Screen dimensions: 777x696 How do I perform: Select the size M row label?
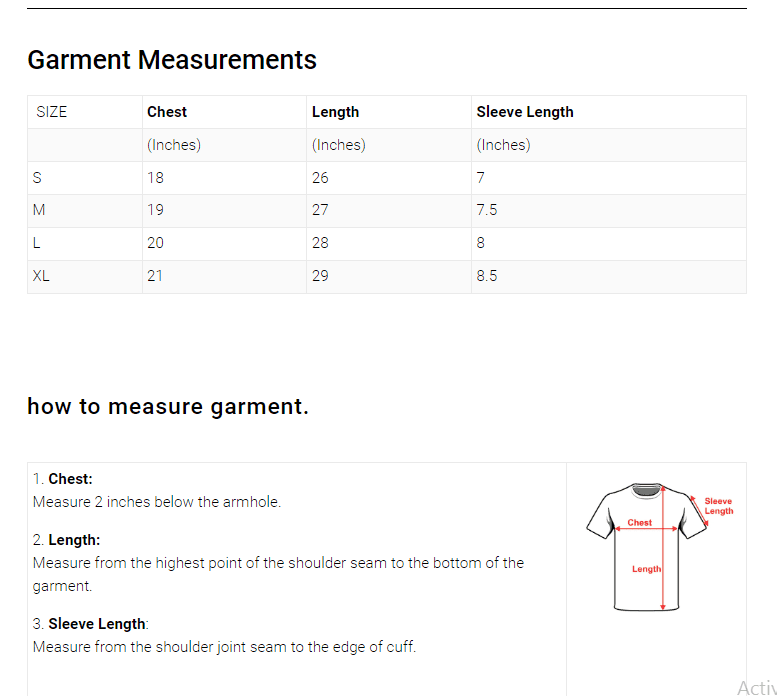pos(39,210)
